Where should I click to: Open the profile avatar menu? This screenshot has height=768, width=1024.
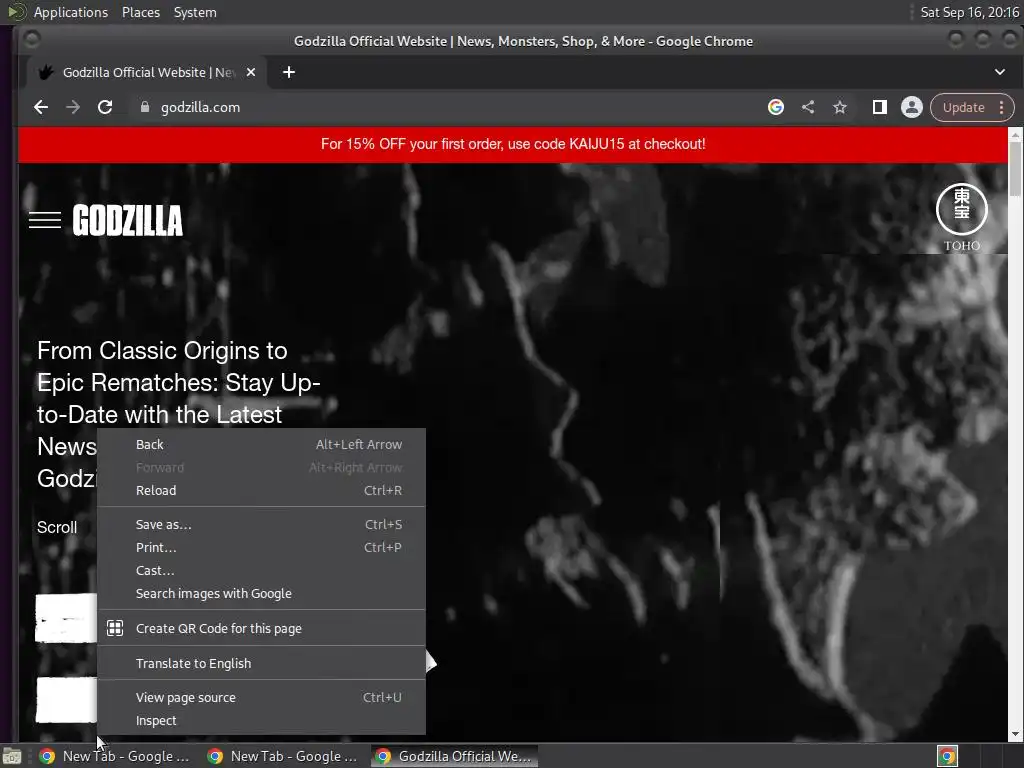click(x=912, y=107)
